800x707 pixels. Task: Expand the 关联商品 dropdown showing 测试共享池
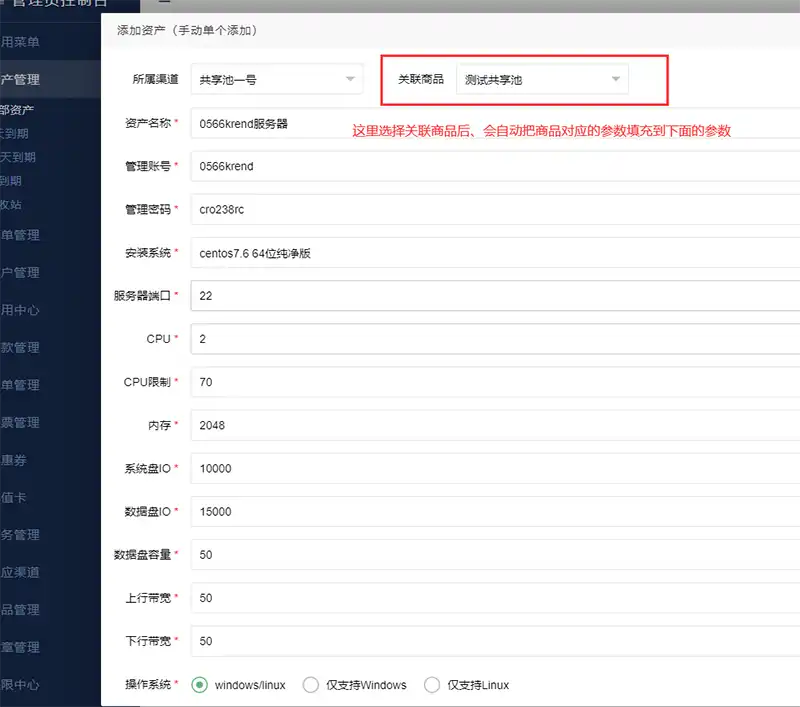(542, 79)
